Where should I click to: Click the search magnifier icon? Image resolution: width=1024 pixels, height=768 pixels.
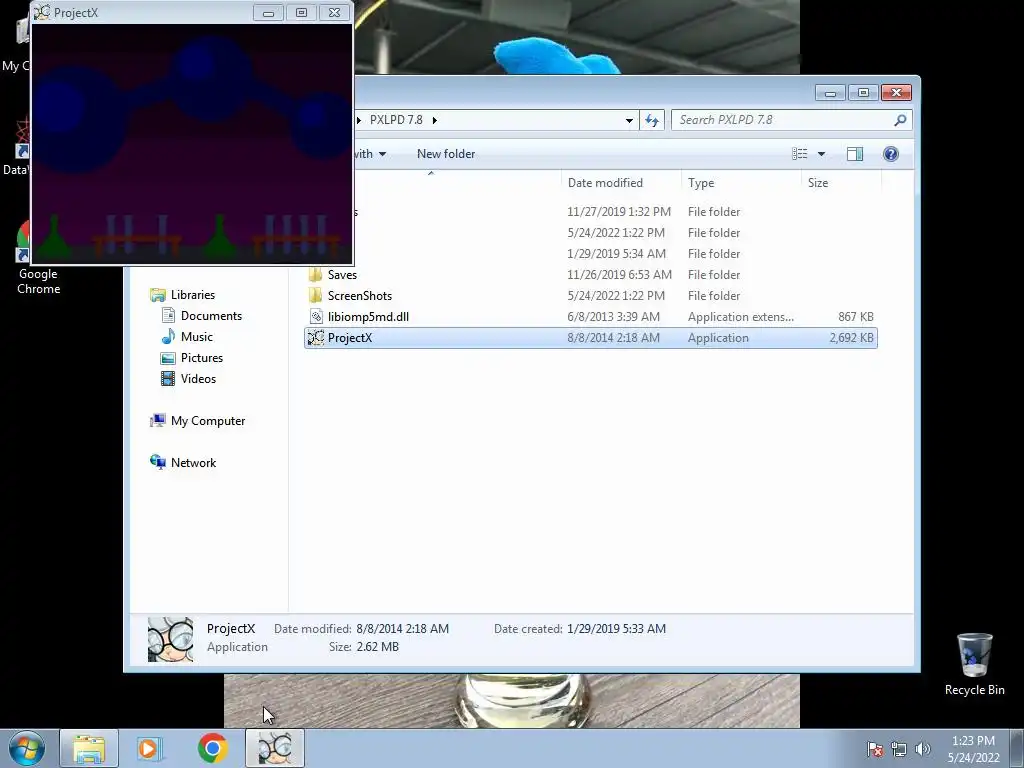tap(900, 120)
